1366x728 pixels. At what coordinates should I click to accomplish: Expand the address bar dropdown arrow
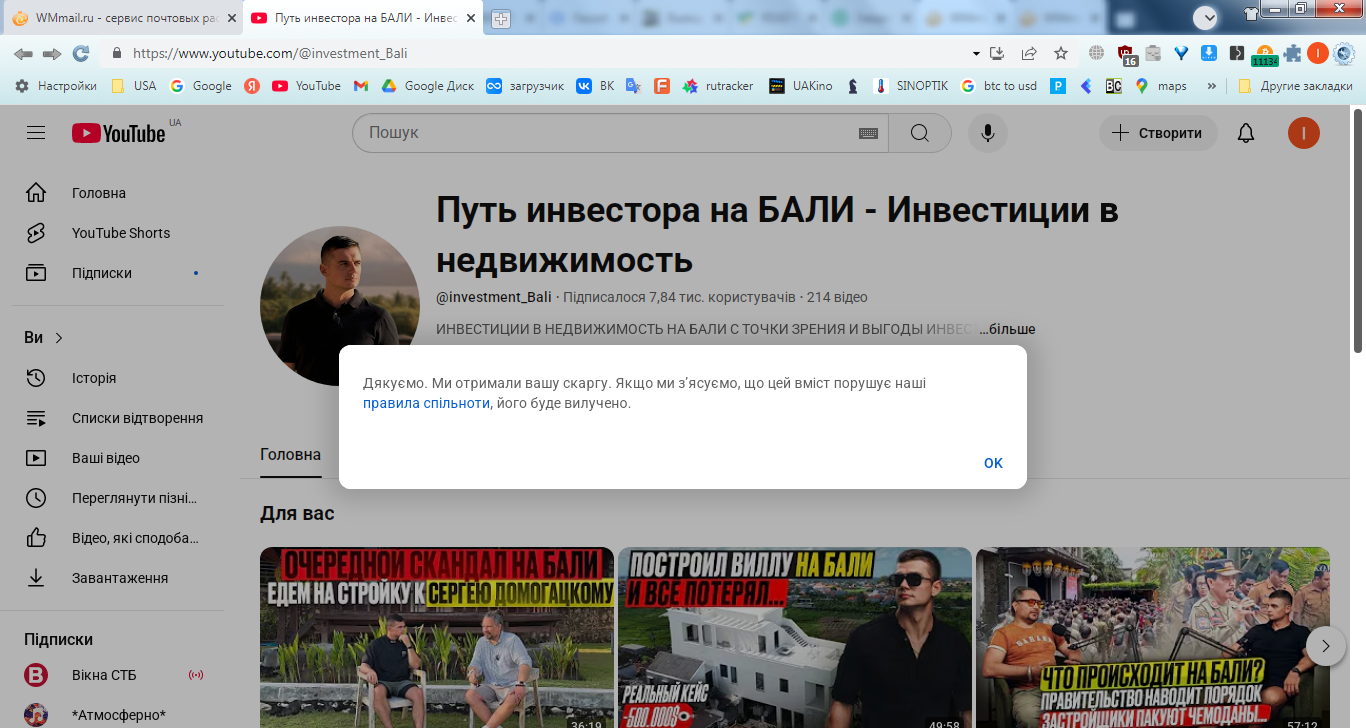click(976, 53)
